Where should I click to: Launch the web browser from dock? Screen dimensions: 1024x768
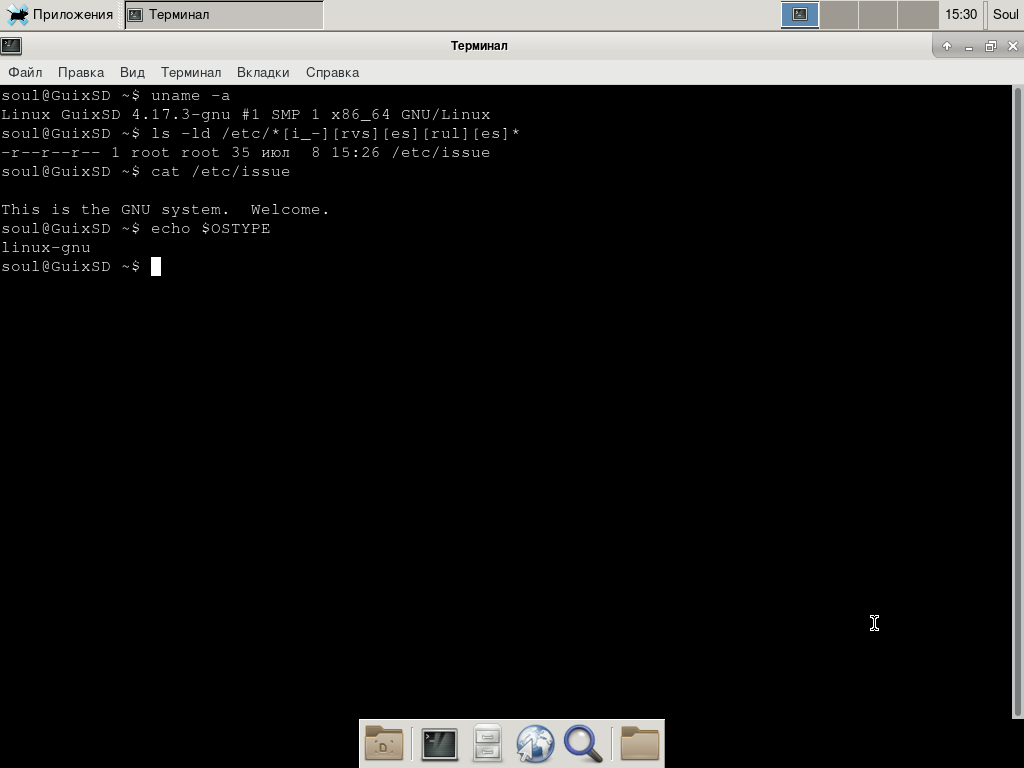(x=535, y=743)
